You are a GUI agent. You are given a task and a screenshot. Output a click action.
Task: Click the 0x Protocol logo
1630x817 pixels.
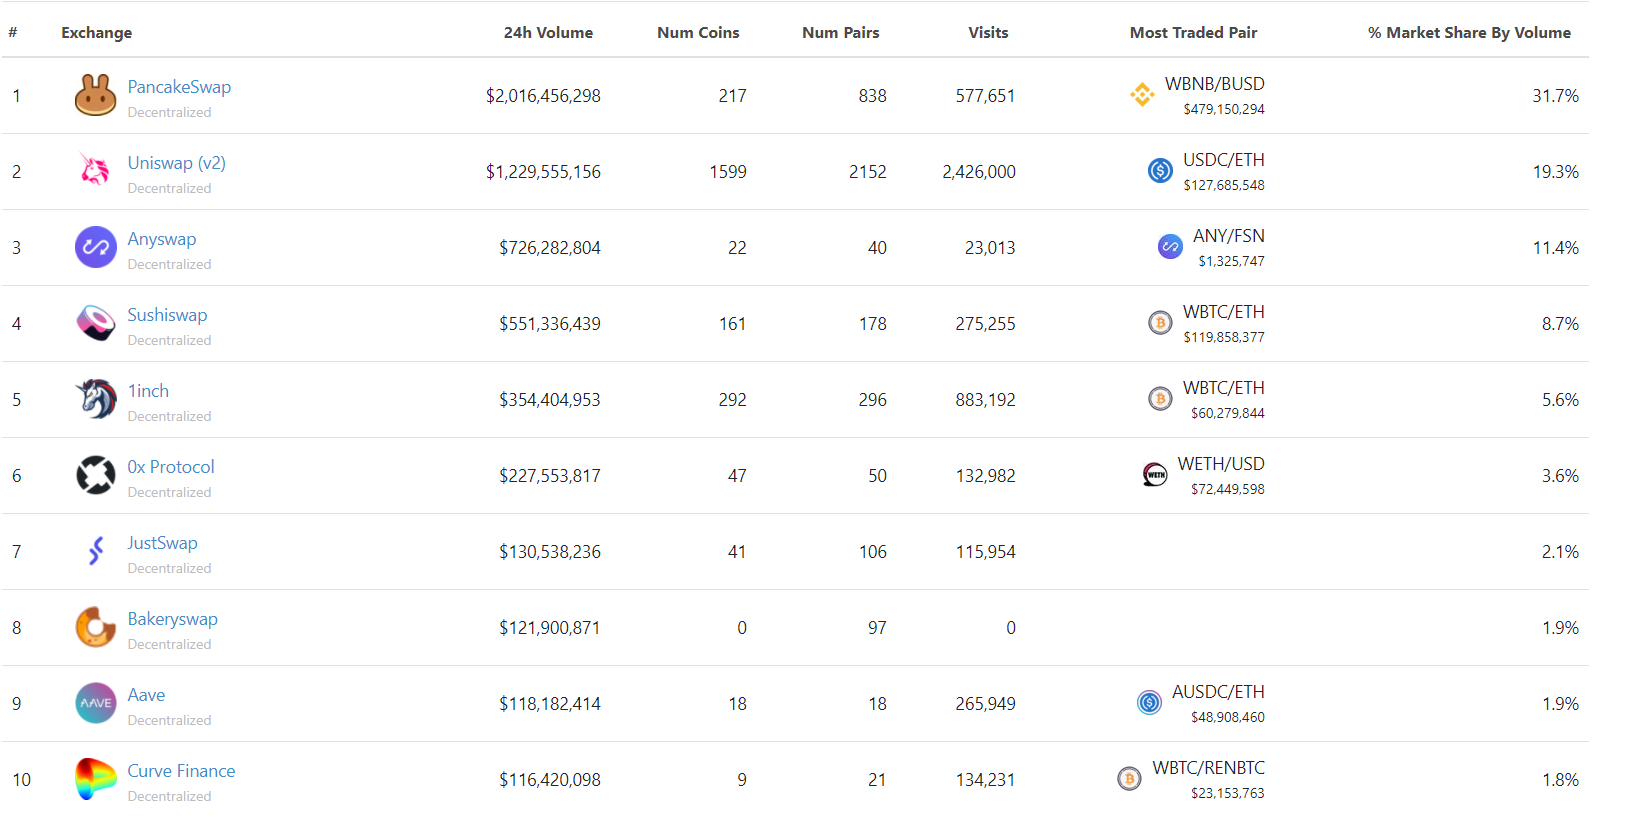click(96, 475)
